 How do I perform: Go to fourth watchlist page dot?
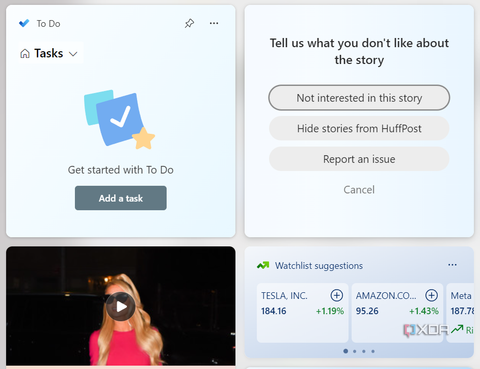(373, 351)
